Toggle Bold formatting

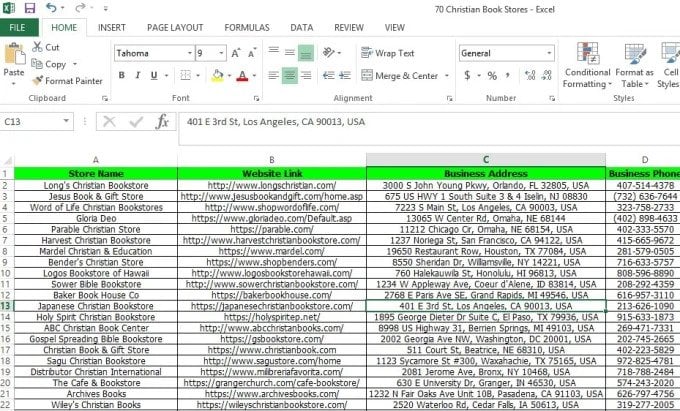click(x=122, y=75)
